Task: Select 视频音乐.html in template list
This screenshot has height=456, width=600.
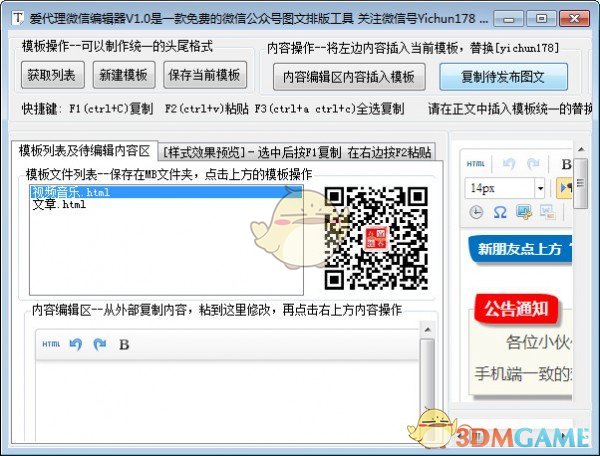Action: pos(166,192)
